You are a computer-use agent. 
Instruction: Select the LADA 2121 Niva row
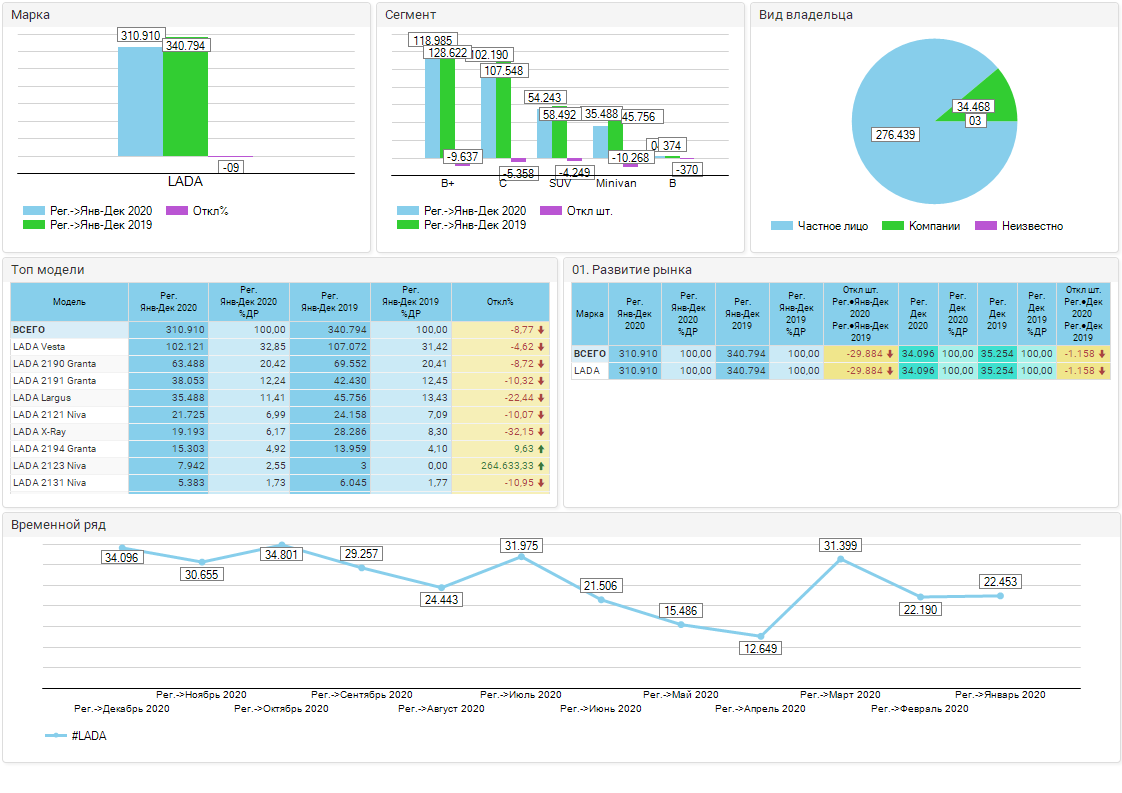tap(69, 415)
